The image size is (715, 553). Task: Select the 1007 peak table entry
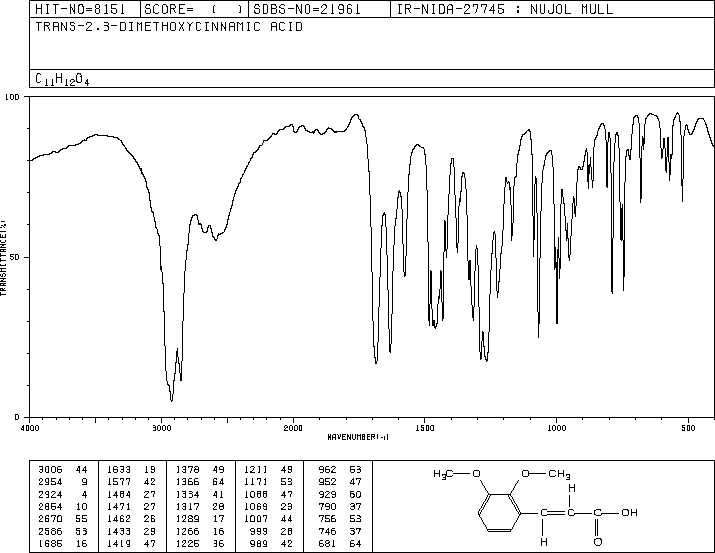coord(268,519)
